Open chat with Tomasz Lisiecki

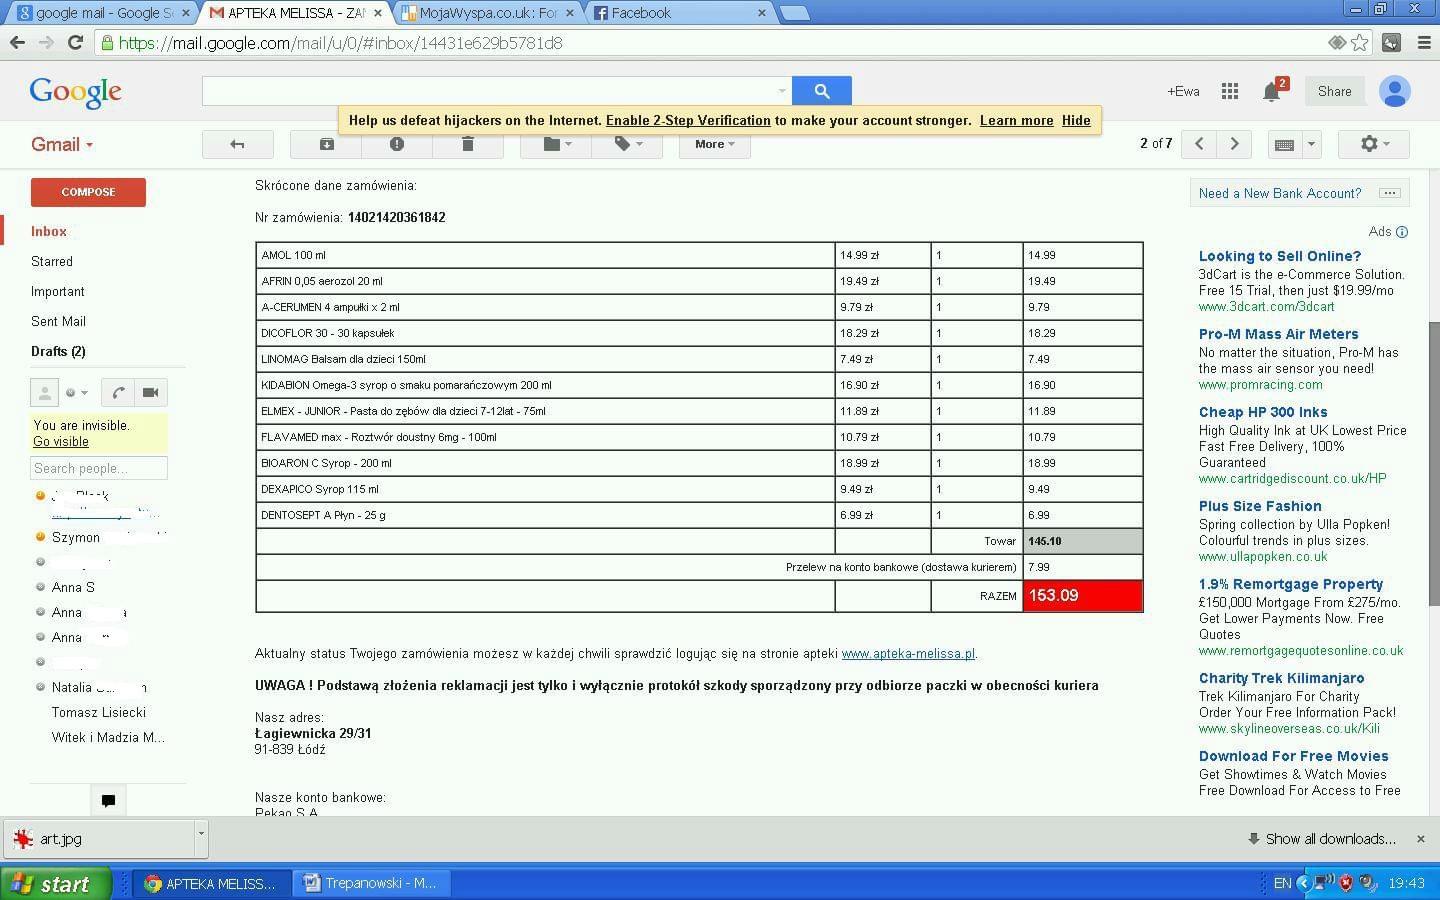click(x=98, y=712)
